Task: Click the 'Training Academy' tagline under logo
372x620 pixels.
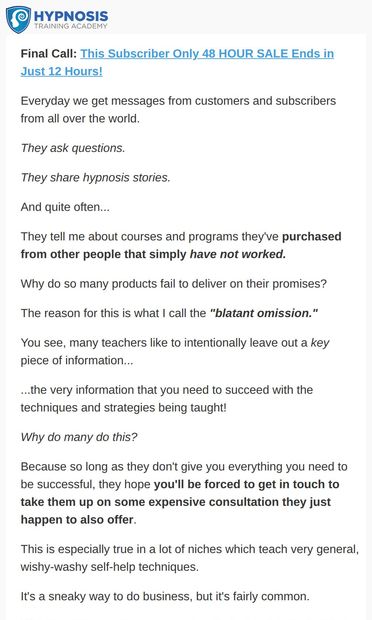Action: click(x=71, y=26)
